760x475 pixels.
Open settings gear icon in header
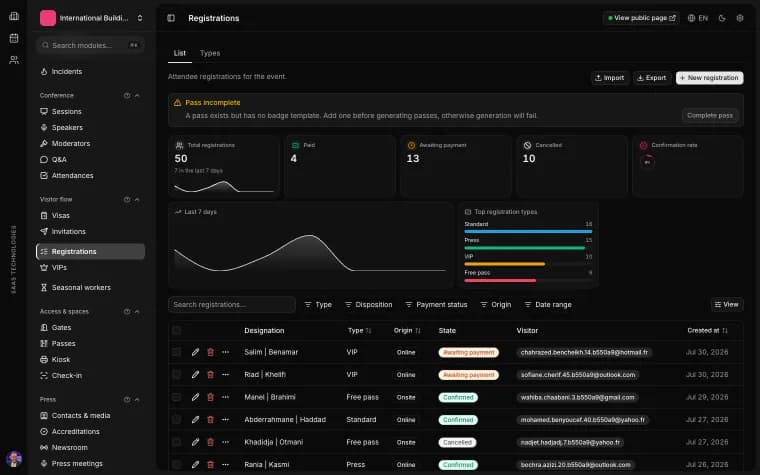[x=740, y=18]
